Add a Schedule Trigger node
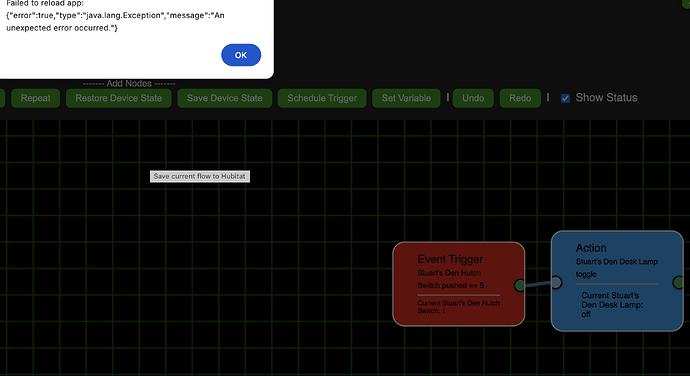The image size is (690, 376). coord(322,98)
